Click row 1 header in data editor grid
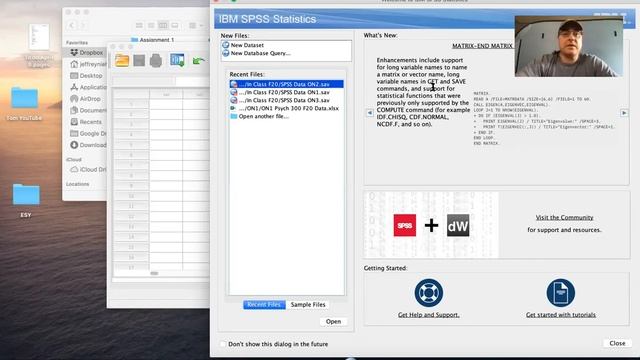Screen dimensions: 640x360 131,104
